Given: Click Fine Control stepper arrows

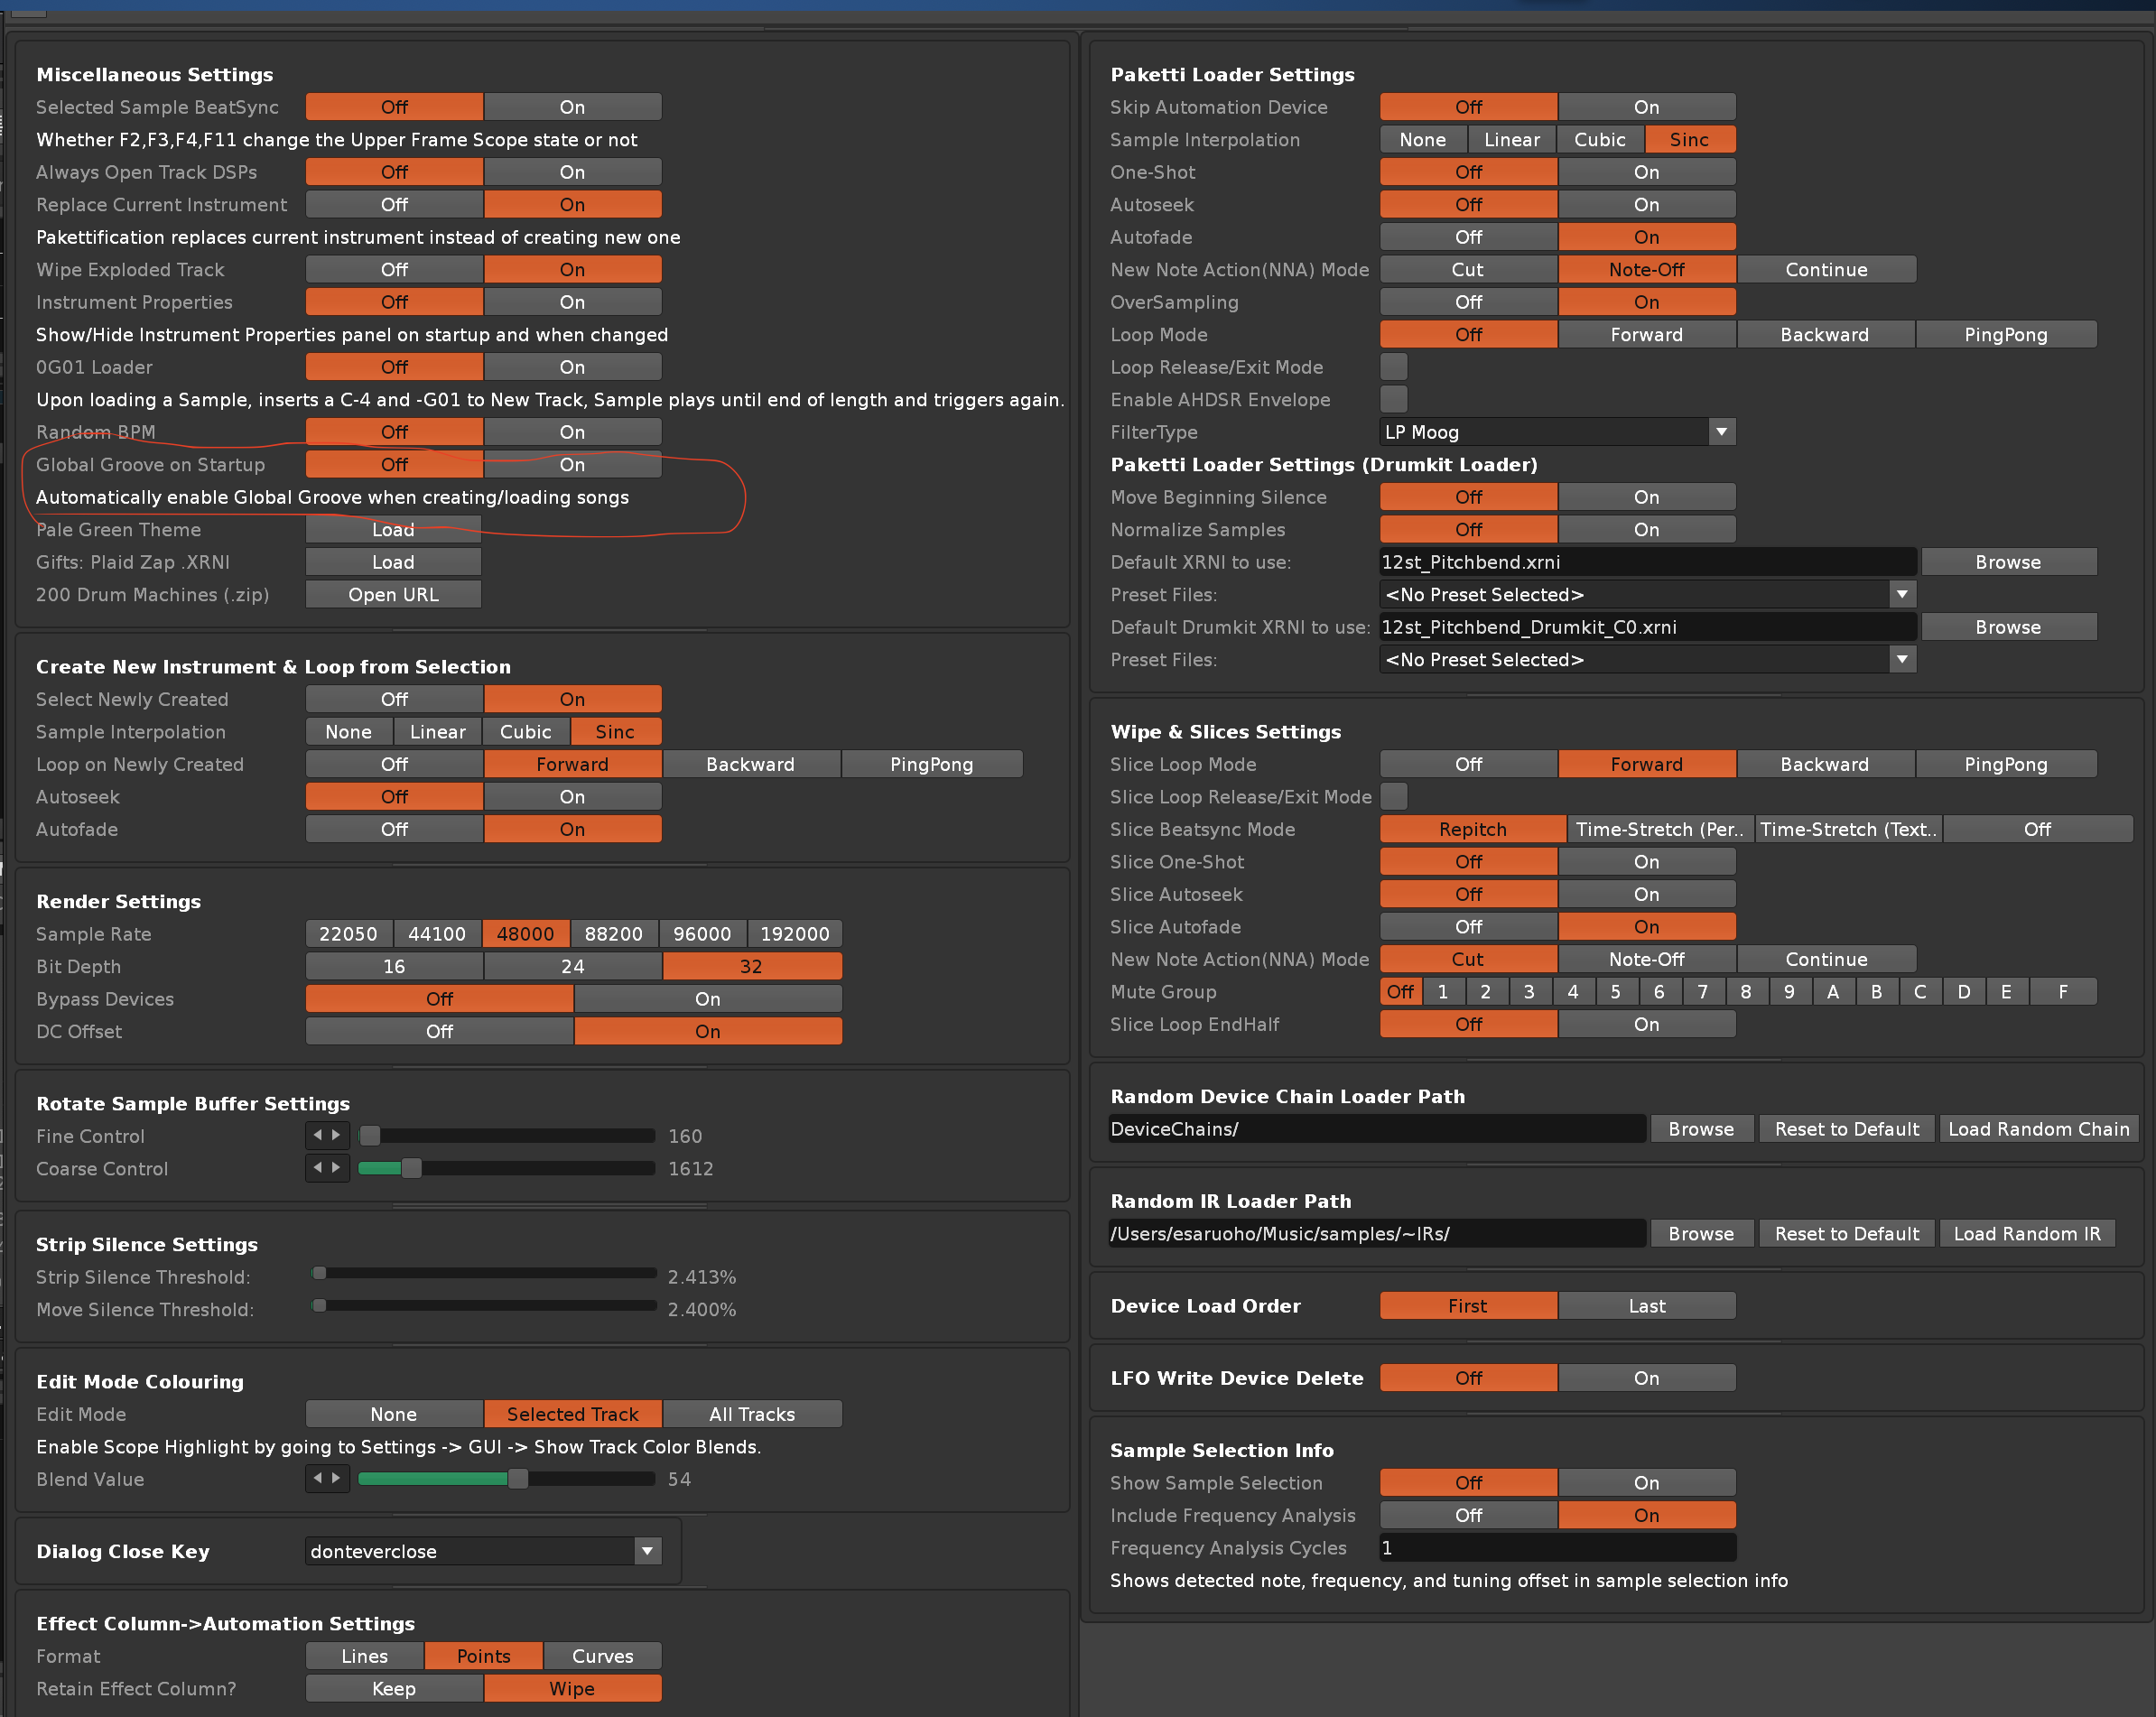Looking at the screenshot, I should pos(327,1135).
